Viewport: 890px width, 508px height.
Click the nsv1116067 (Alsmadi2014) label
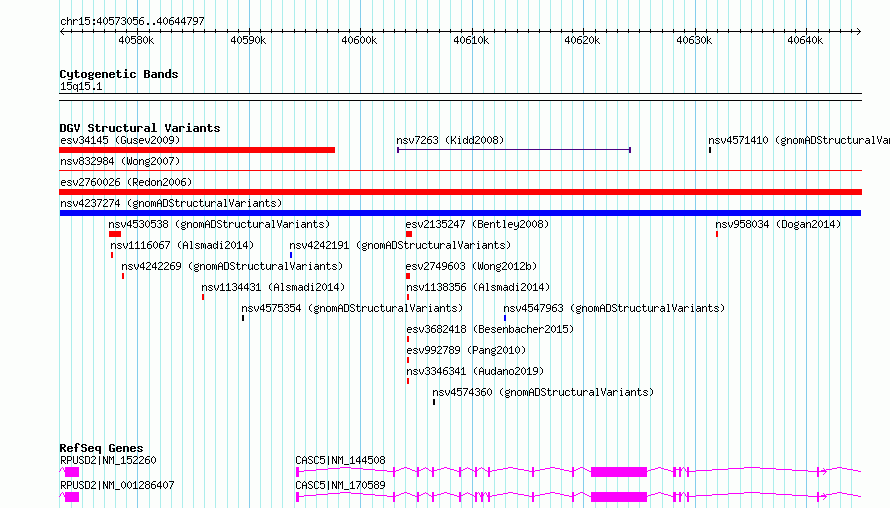pyautogui.click(x=182, y=245)
